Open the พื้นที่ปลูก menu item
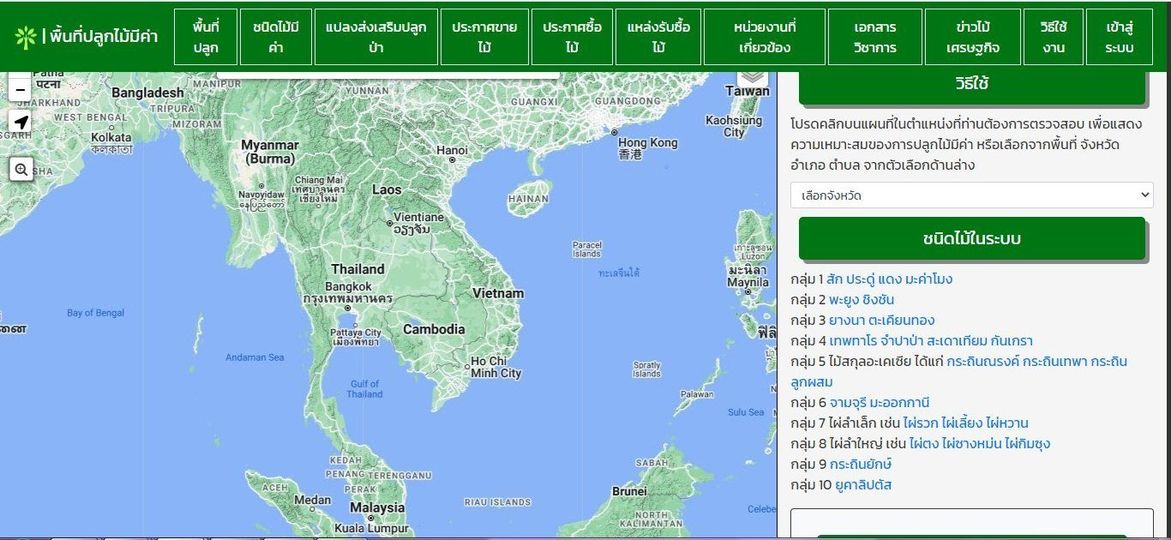This screenshot has height=540, width=1171. pyautogui.click(x=205, y=37)
